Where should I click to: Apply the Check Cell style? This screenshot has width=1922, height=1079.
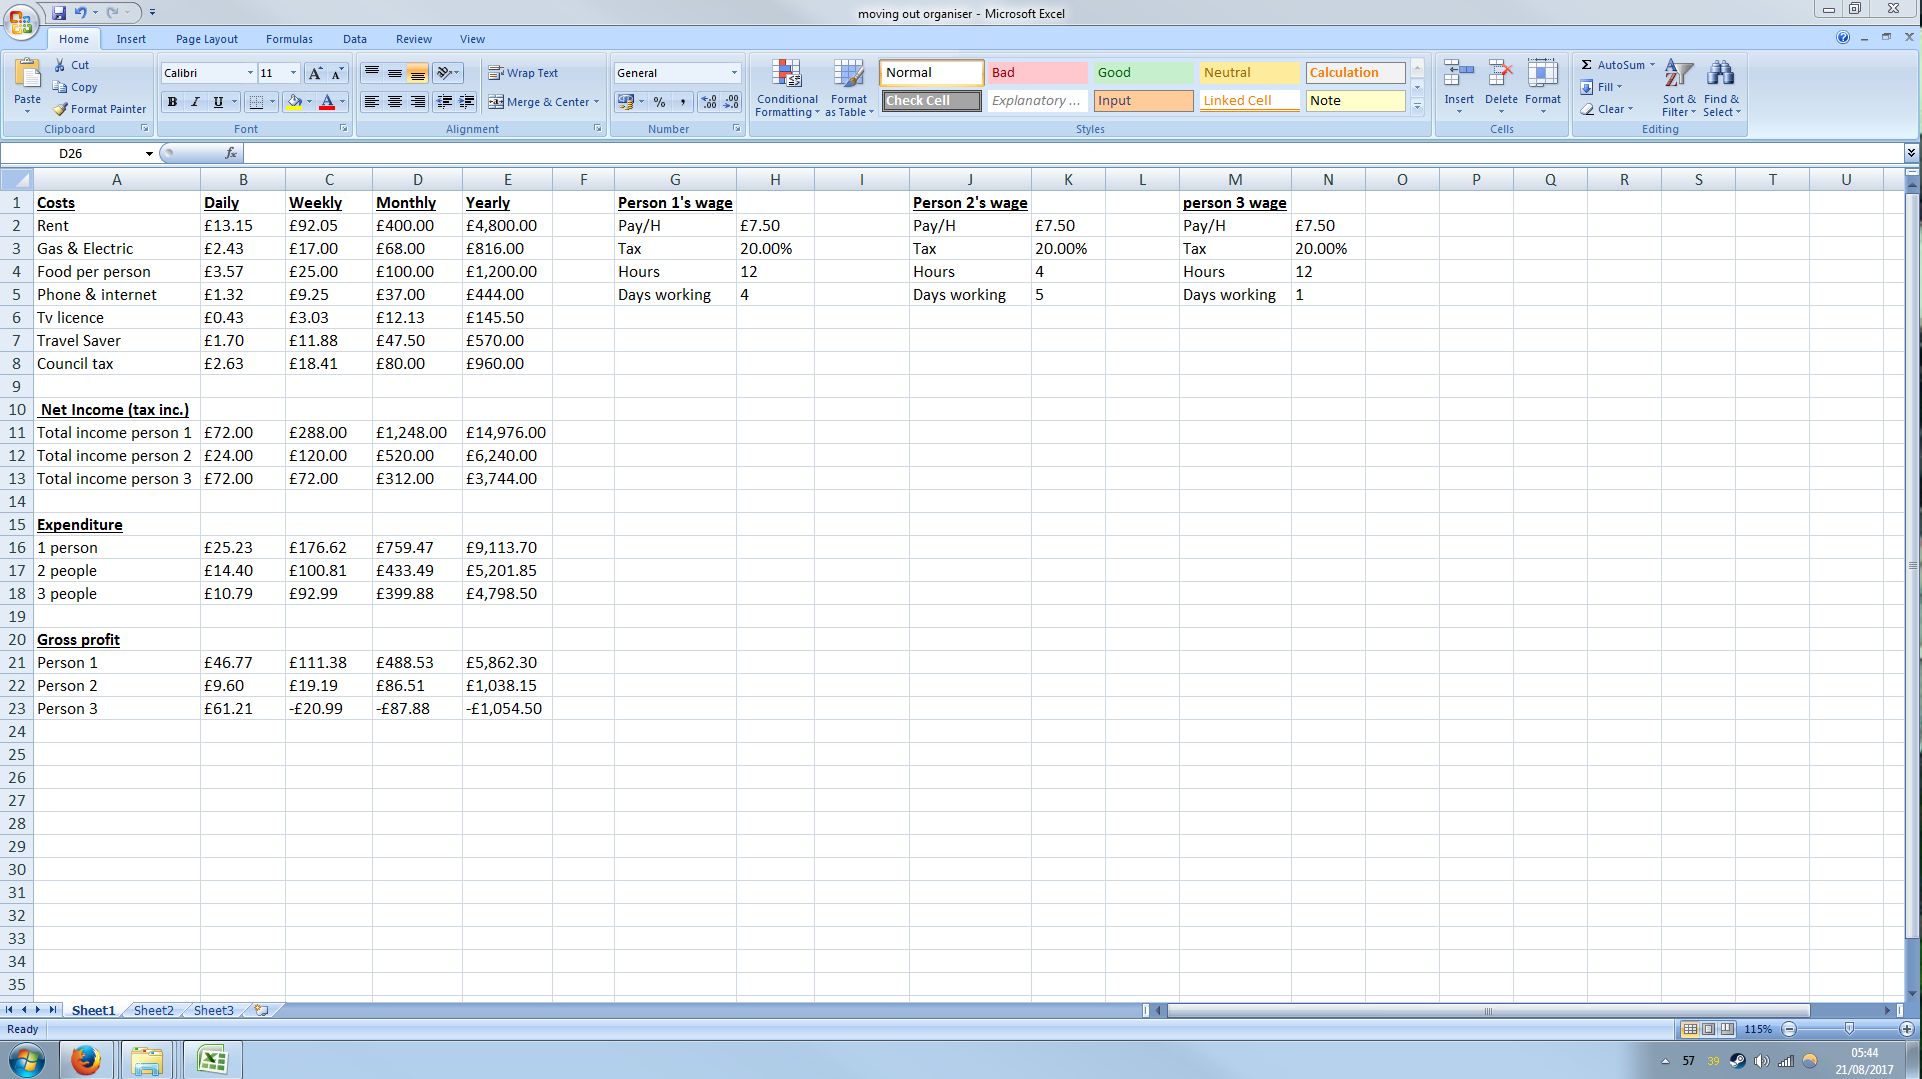coord(931,101)
